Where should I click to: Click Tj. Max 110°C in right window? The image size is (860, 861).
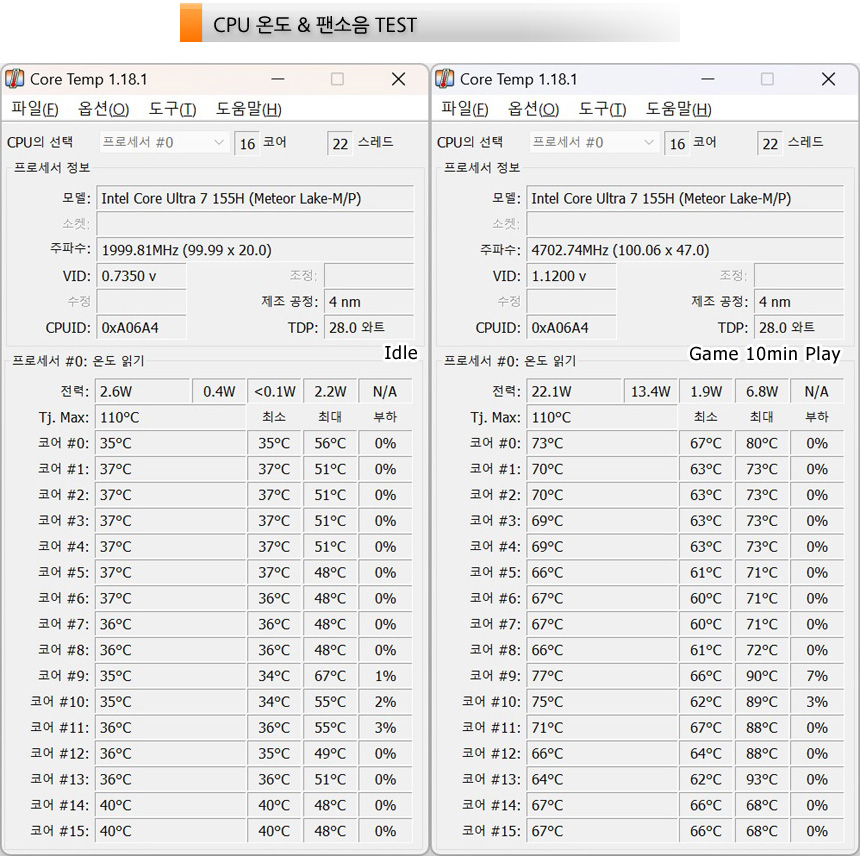point(602,417)
